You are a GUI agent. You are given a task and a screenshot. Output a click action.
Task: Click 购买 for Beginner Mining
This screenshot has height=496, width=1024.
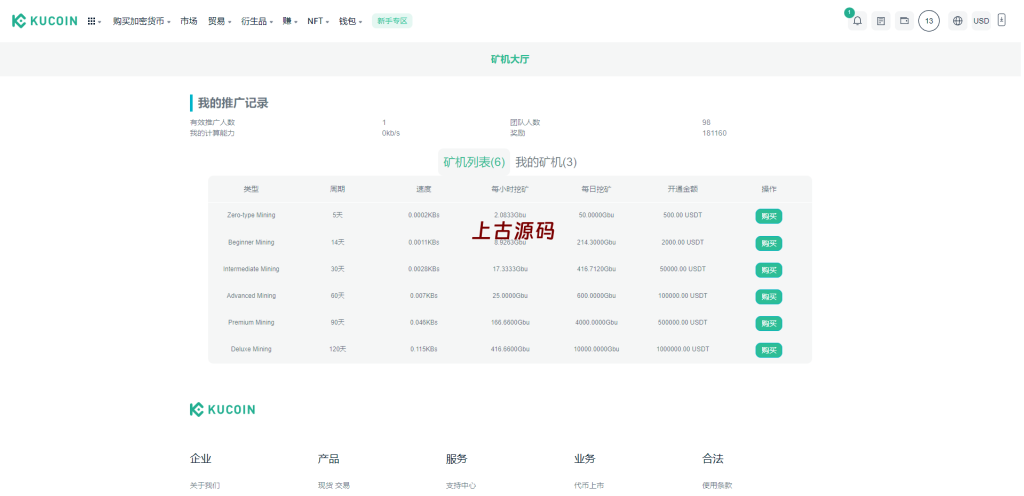click(769, 243)
